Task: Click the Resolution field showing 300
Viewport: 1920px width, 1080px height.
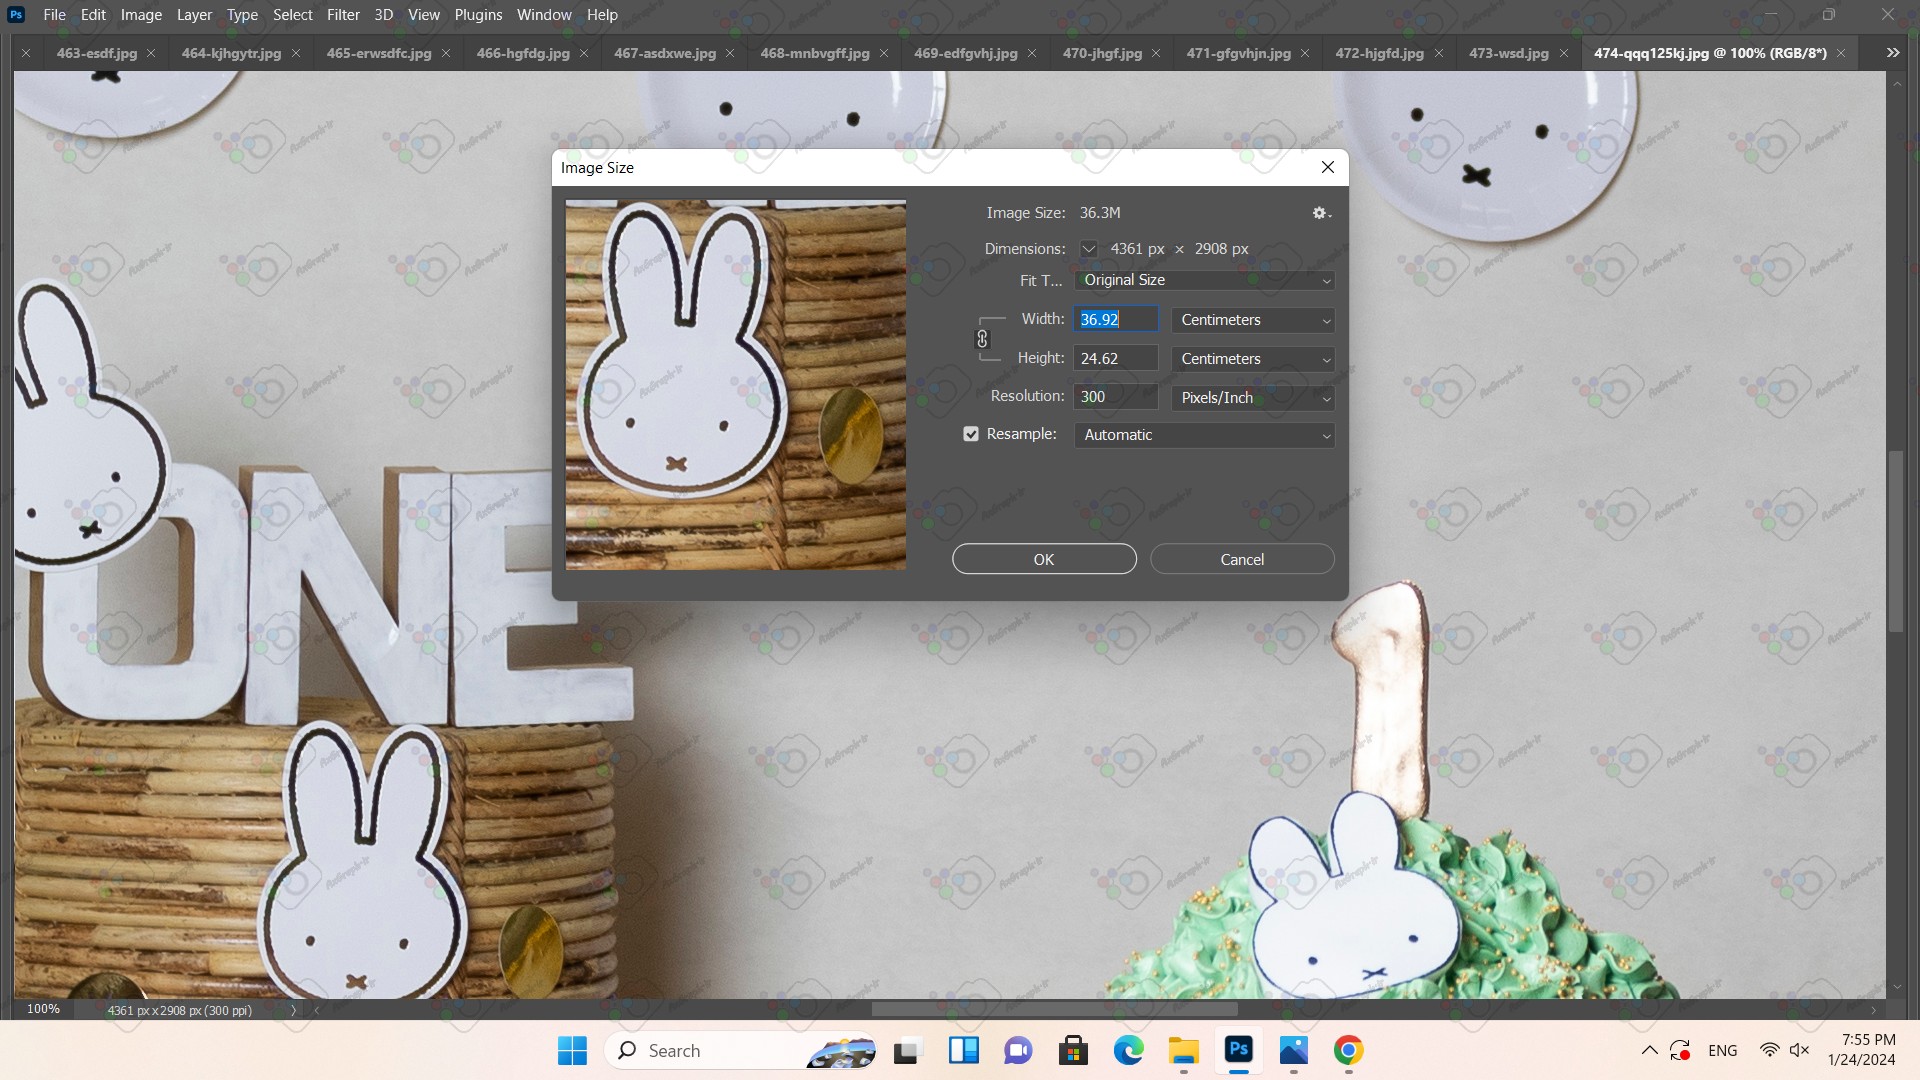Action: pyautogui.click(x=1116, y=397)
